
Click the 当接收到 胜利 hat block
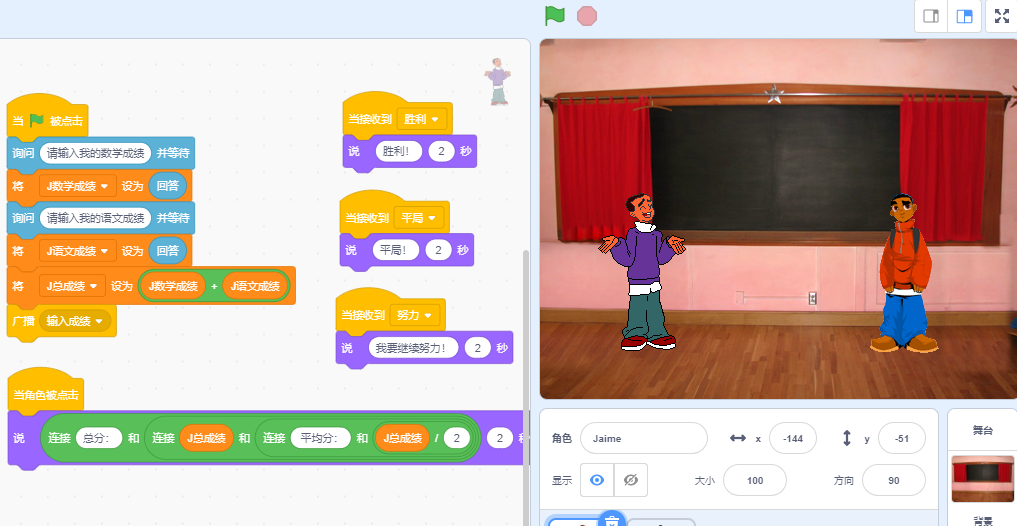[x=397, y=115]
